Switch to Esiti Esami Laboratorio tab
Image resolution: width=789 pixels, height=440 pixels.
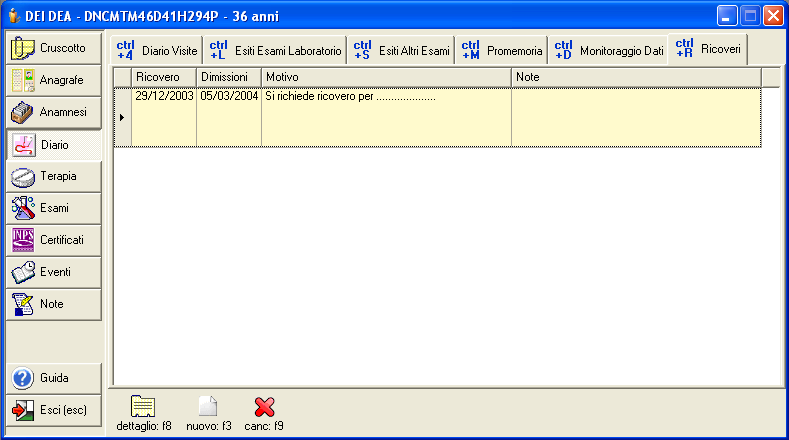(276, 50)
